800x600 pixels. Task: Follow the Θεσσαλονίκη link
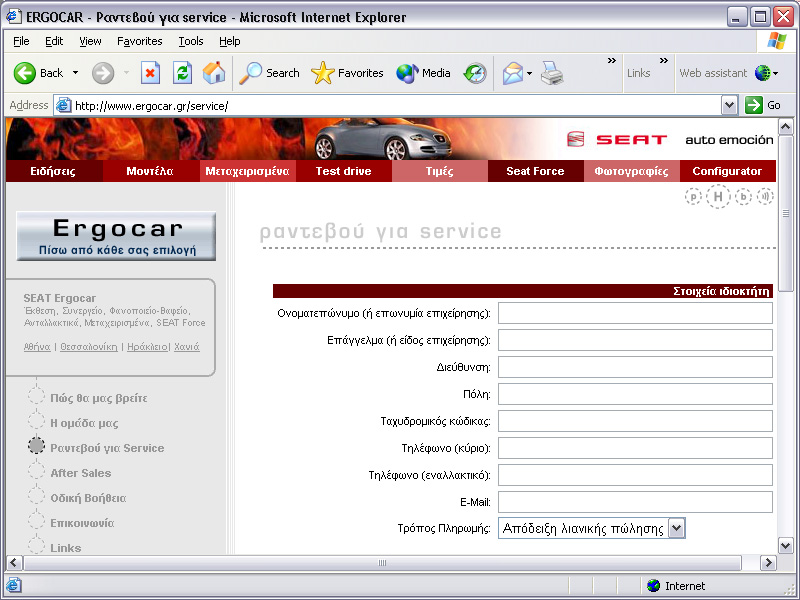[89, 347]
